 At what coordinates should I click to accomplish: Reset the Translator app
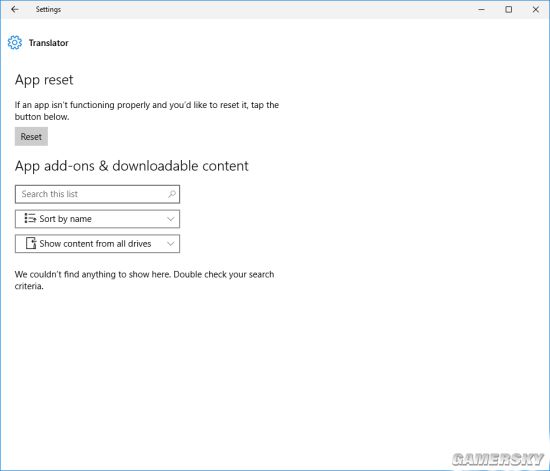(31, 136)
